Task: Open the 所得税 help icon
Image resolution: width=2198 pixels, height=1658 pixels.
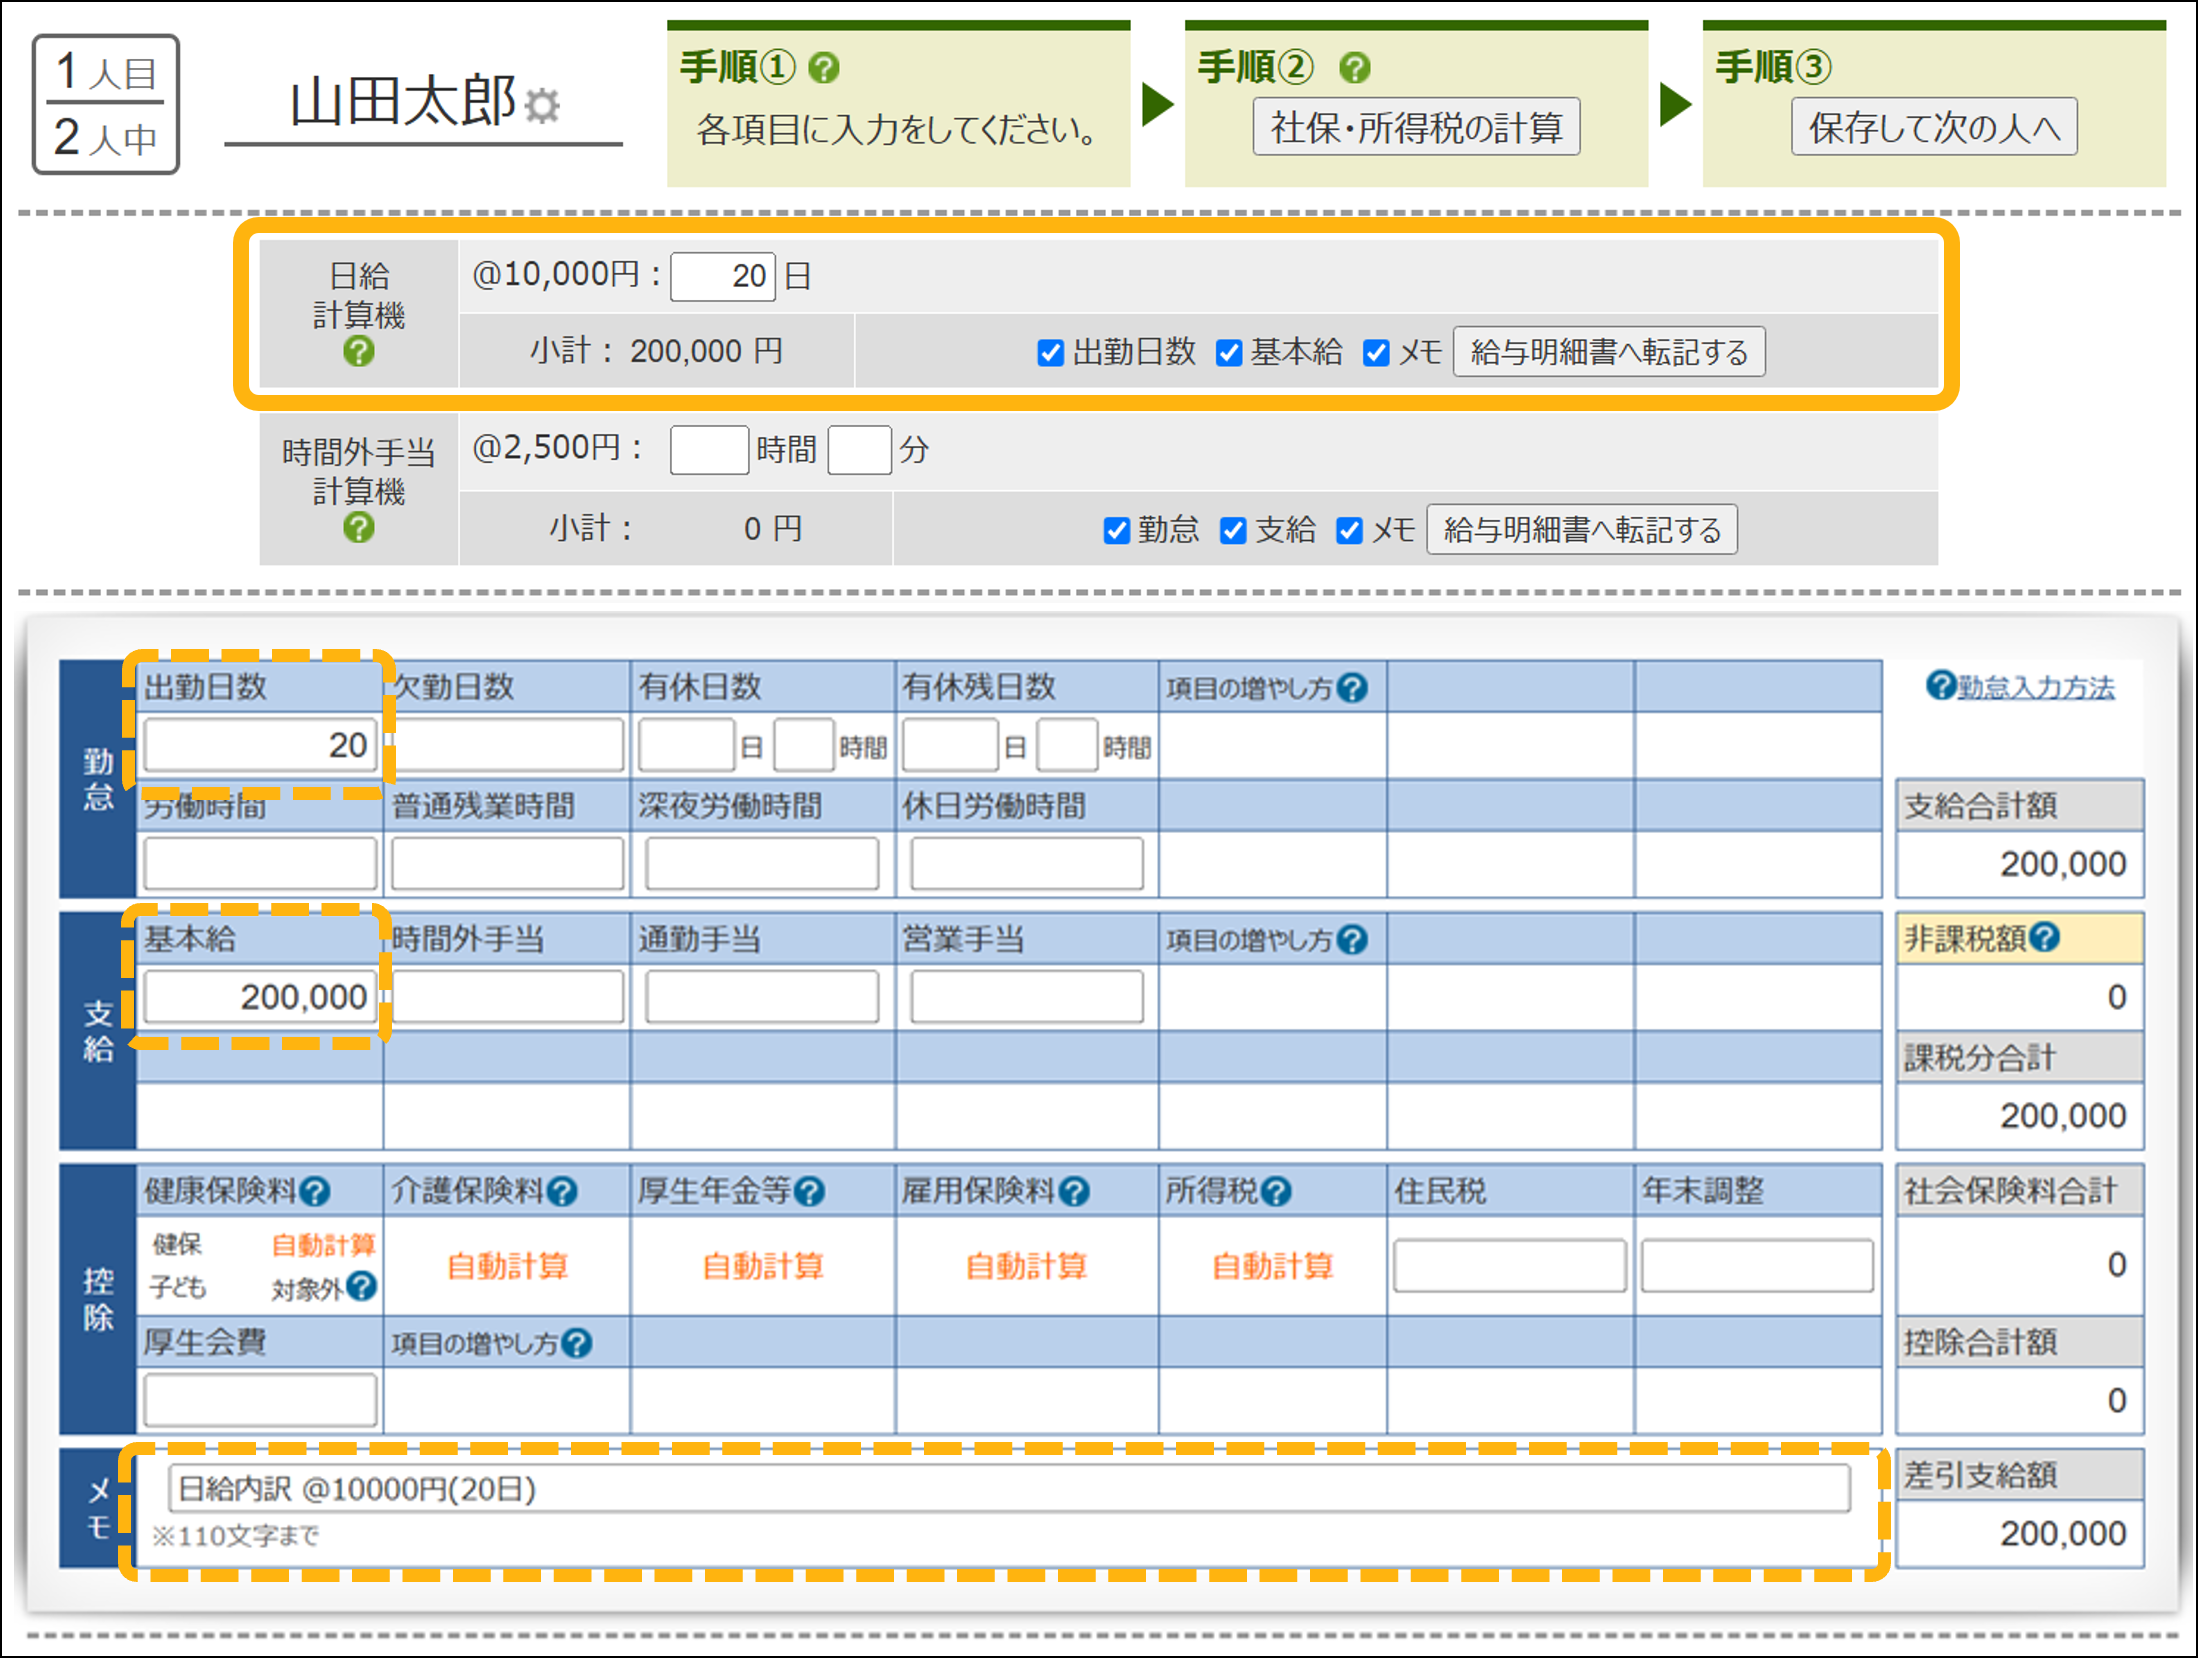Action: (1276, 1191)
